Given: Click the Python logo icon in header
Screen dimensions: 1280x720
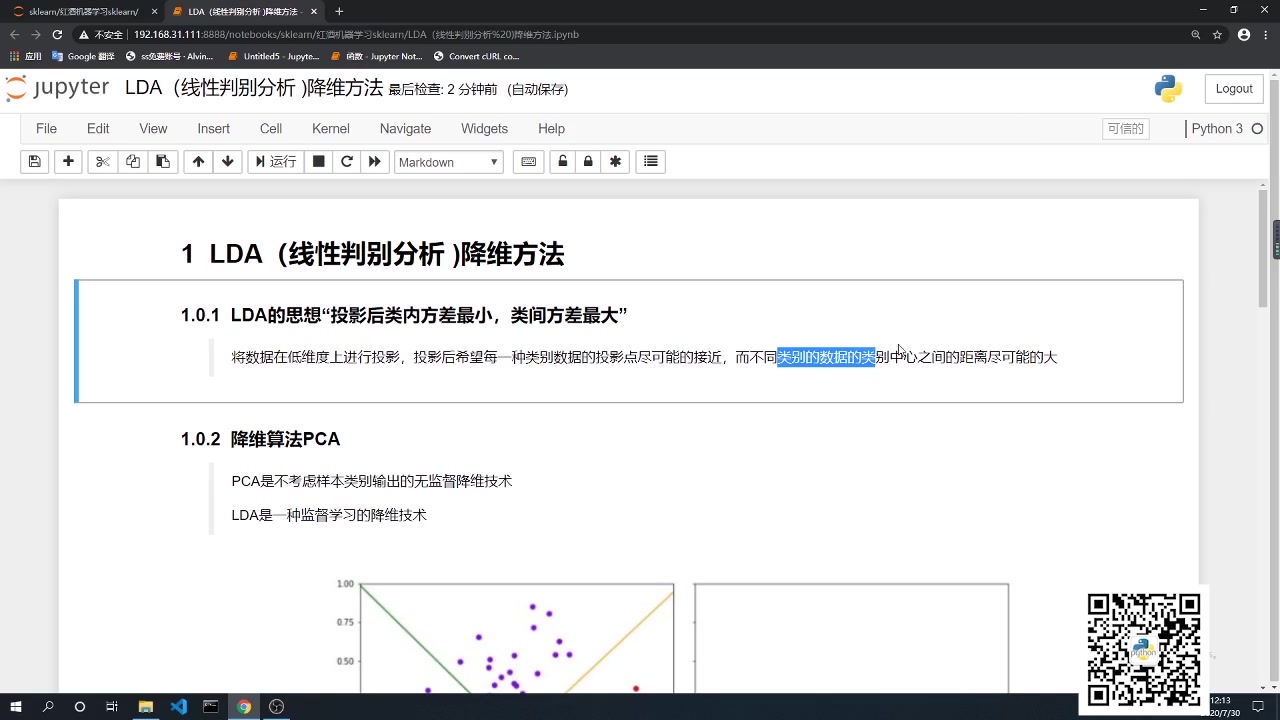Looking at the screenshot, I should [1168, 88].
